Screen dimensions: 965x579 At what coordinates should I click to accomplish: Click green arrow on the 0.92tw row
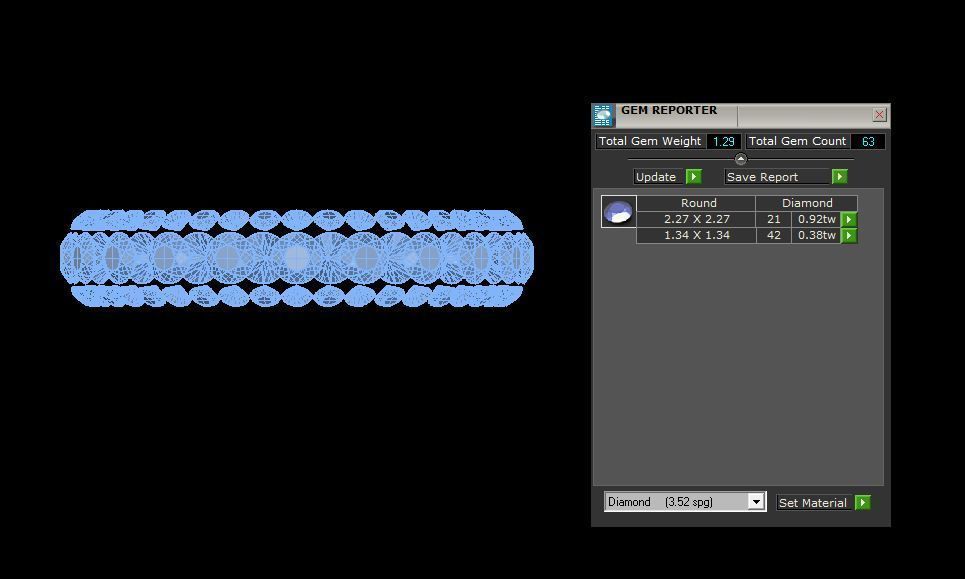(849, 219)
